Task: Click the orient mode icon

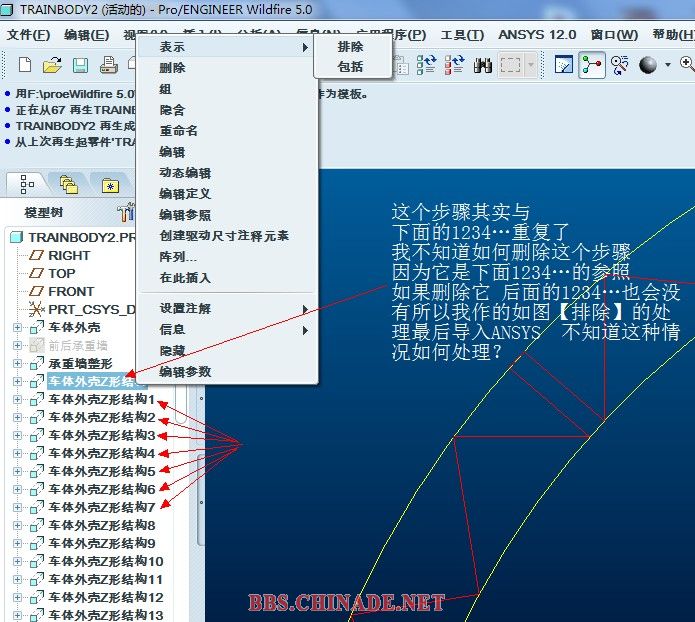Action: [619, 65]
